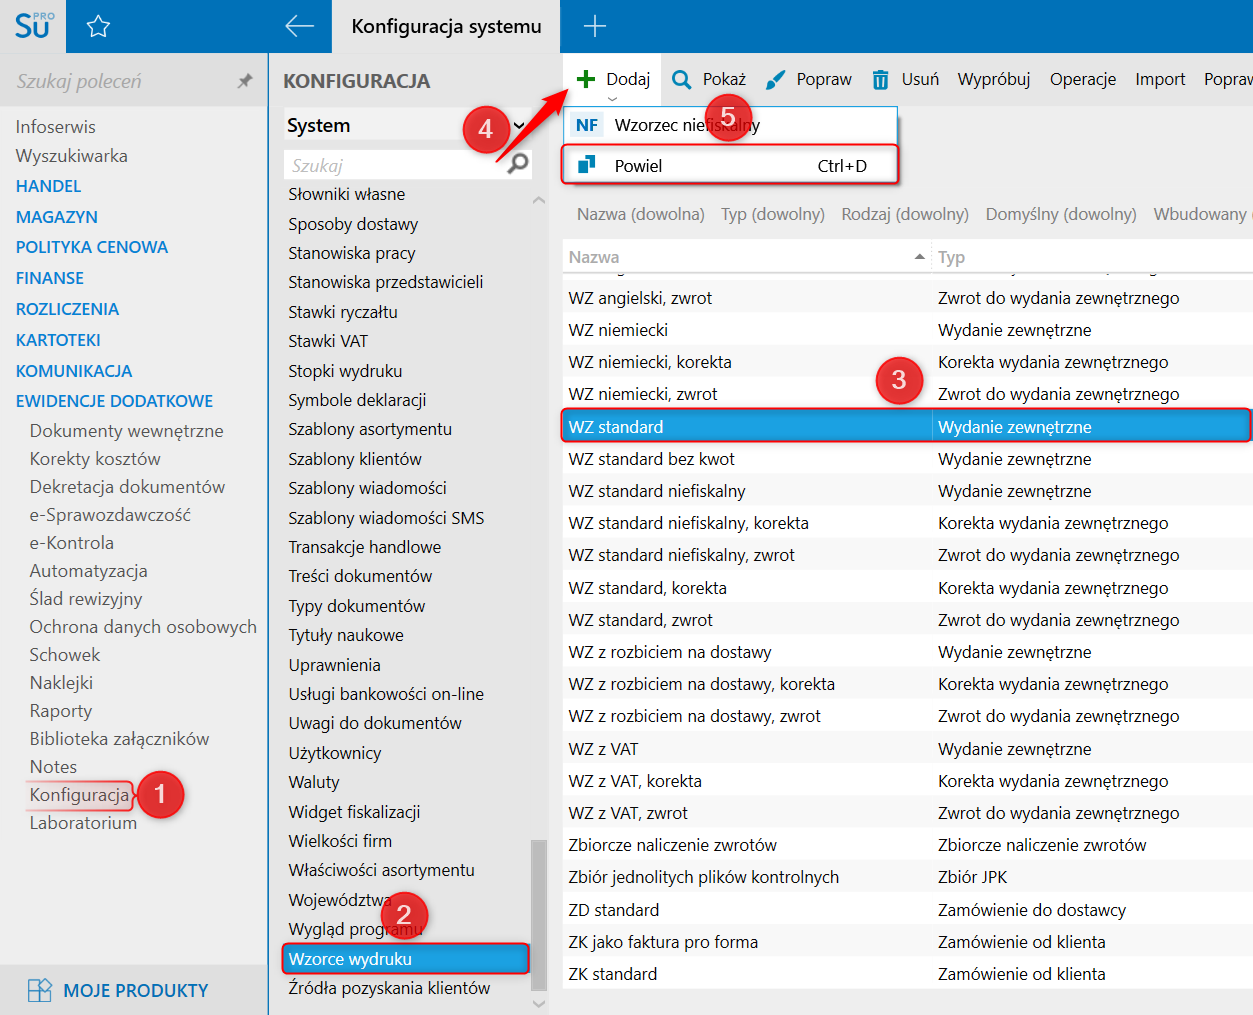Select Wzorzec niefiskalny menu entry
The height and width of the screenshot is (1015, 1253).
coord(731,125)
